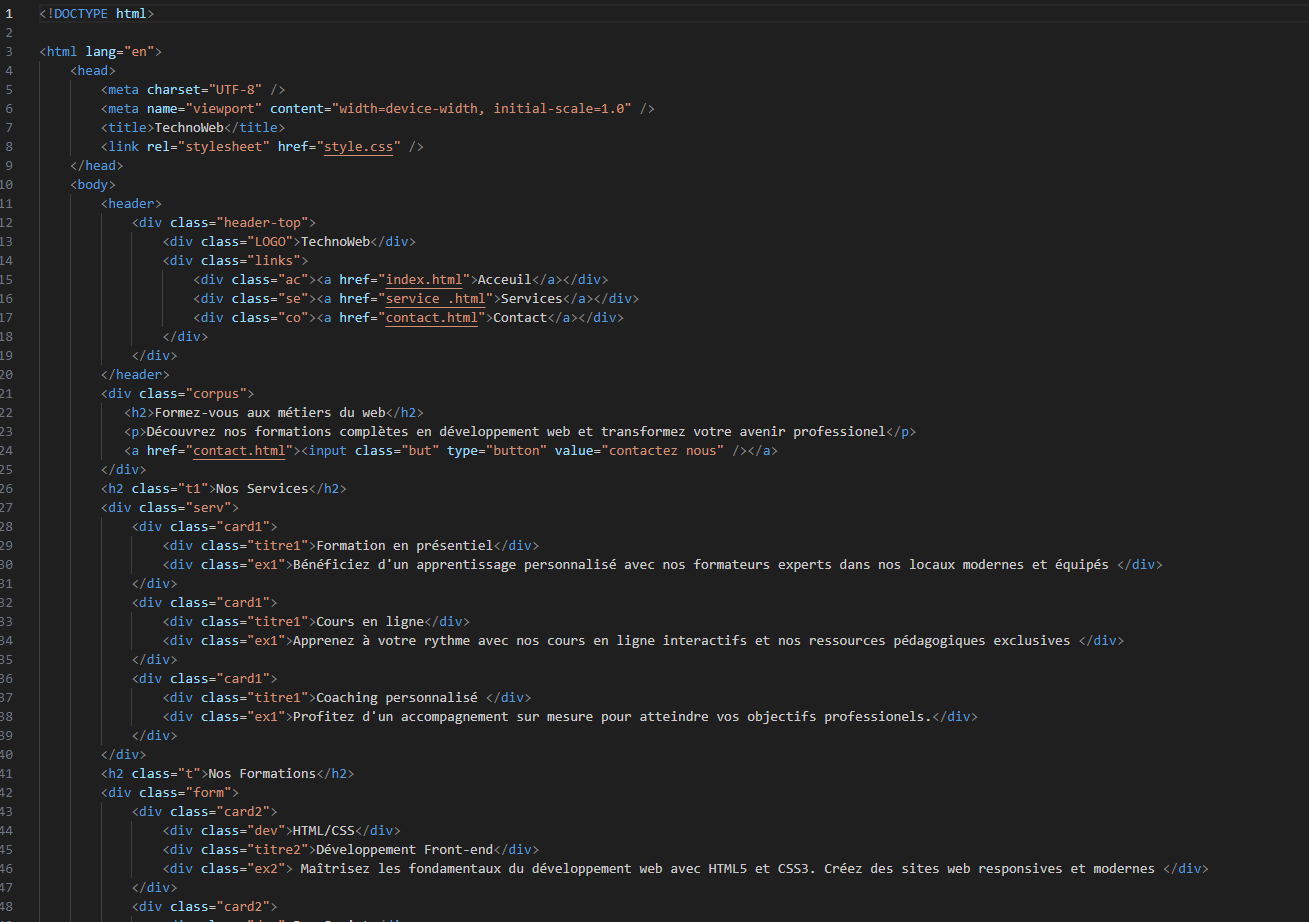
Task: Click line number 7 in the gutter
Action: pos(9,127)
